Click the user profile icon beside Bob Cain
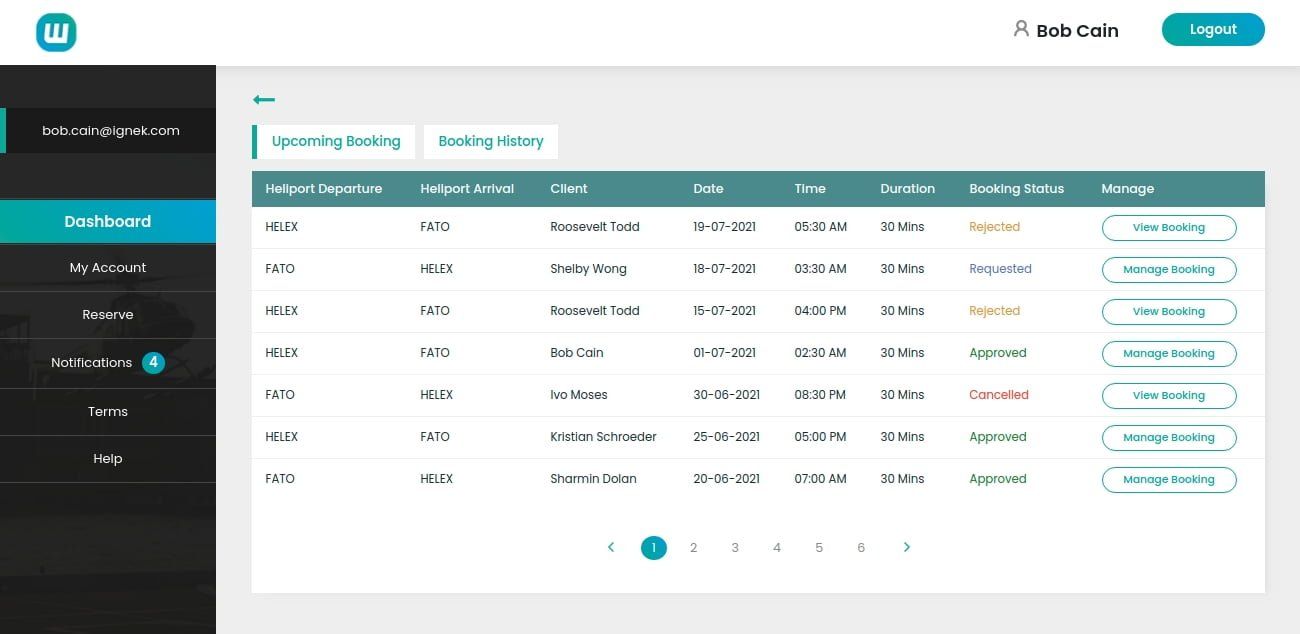 point(1020,30)
